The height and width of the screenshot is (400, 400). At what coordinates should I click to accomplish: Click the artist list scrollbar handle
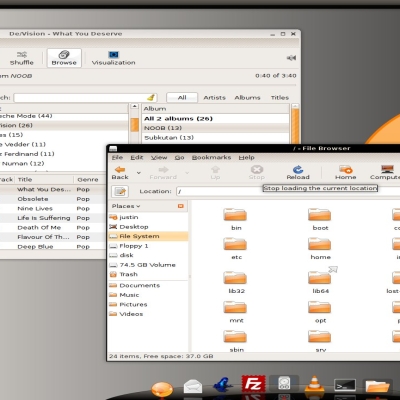(134, 125)
